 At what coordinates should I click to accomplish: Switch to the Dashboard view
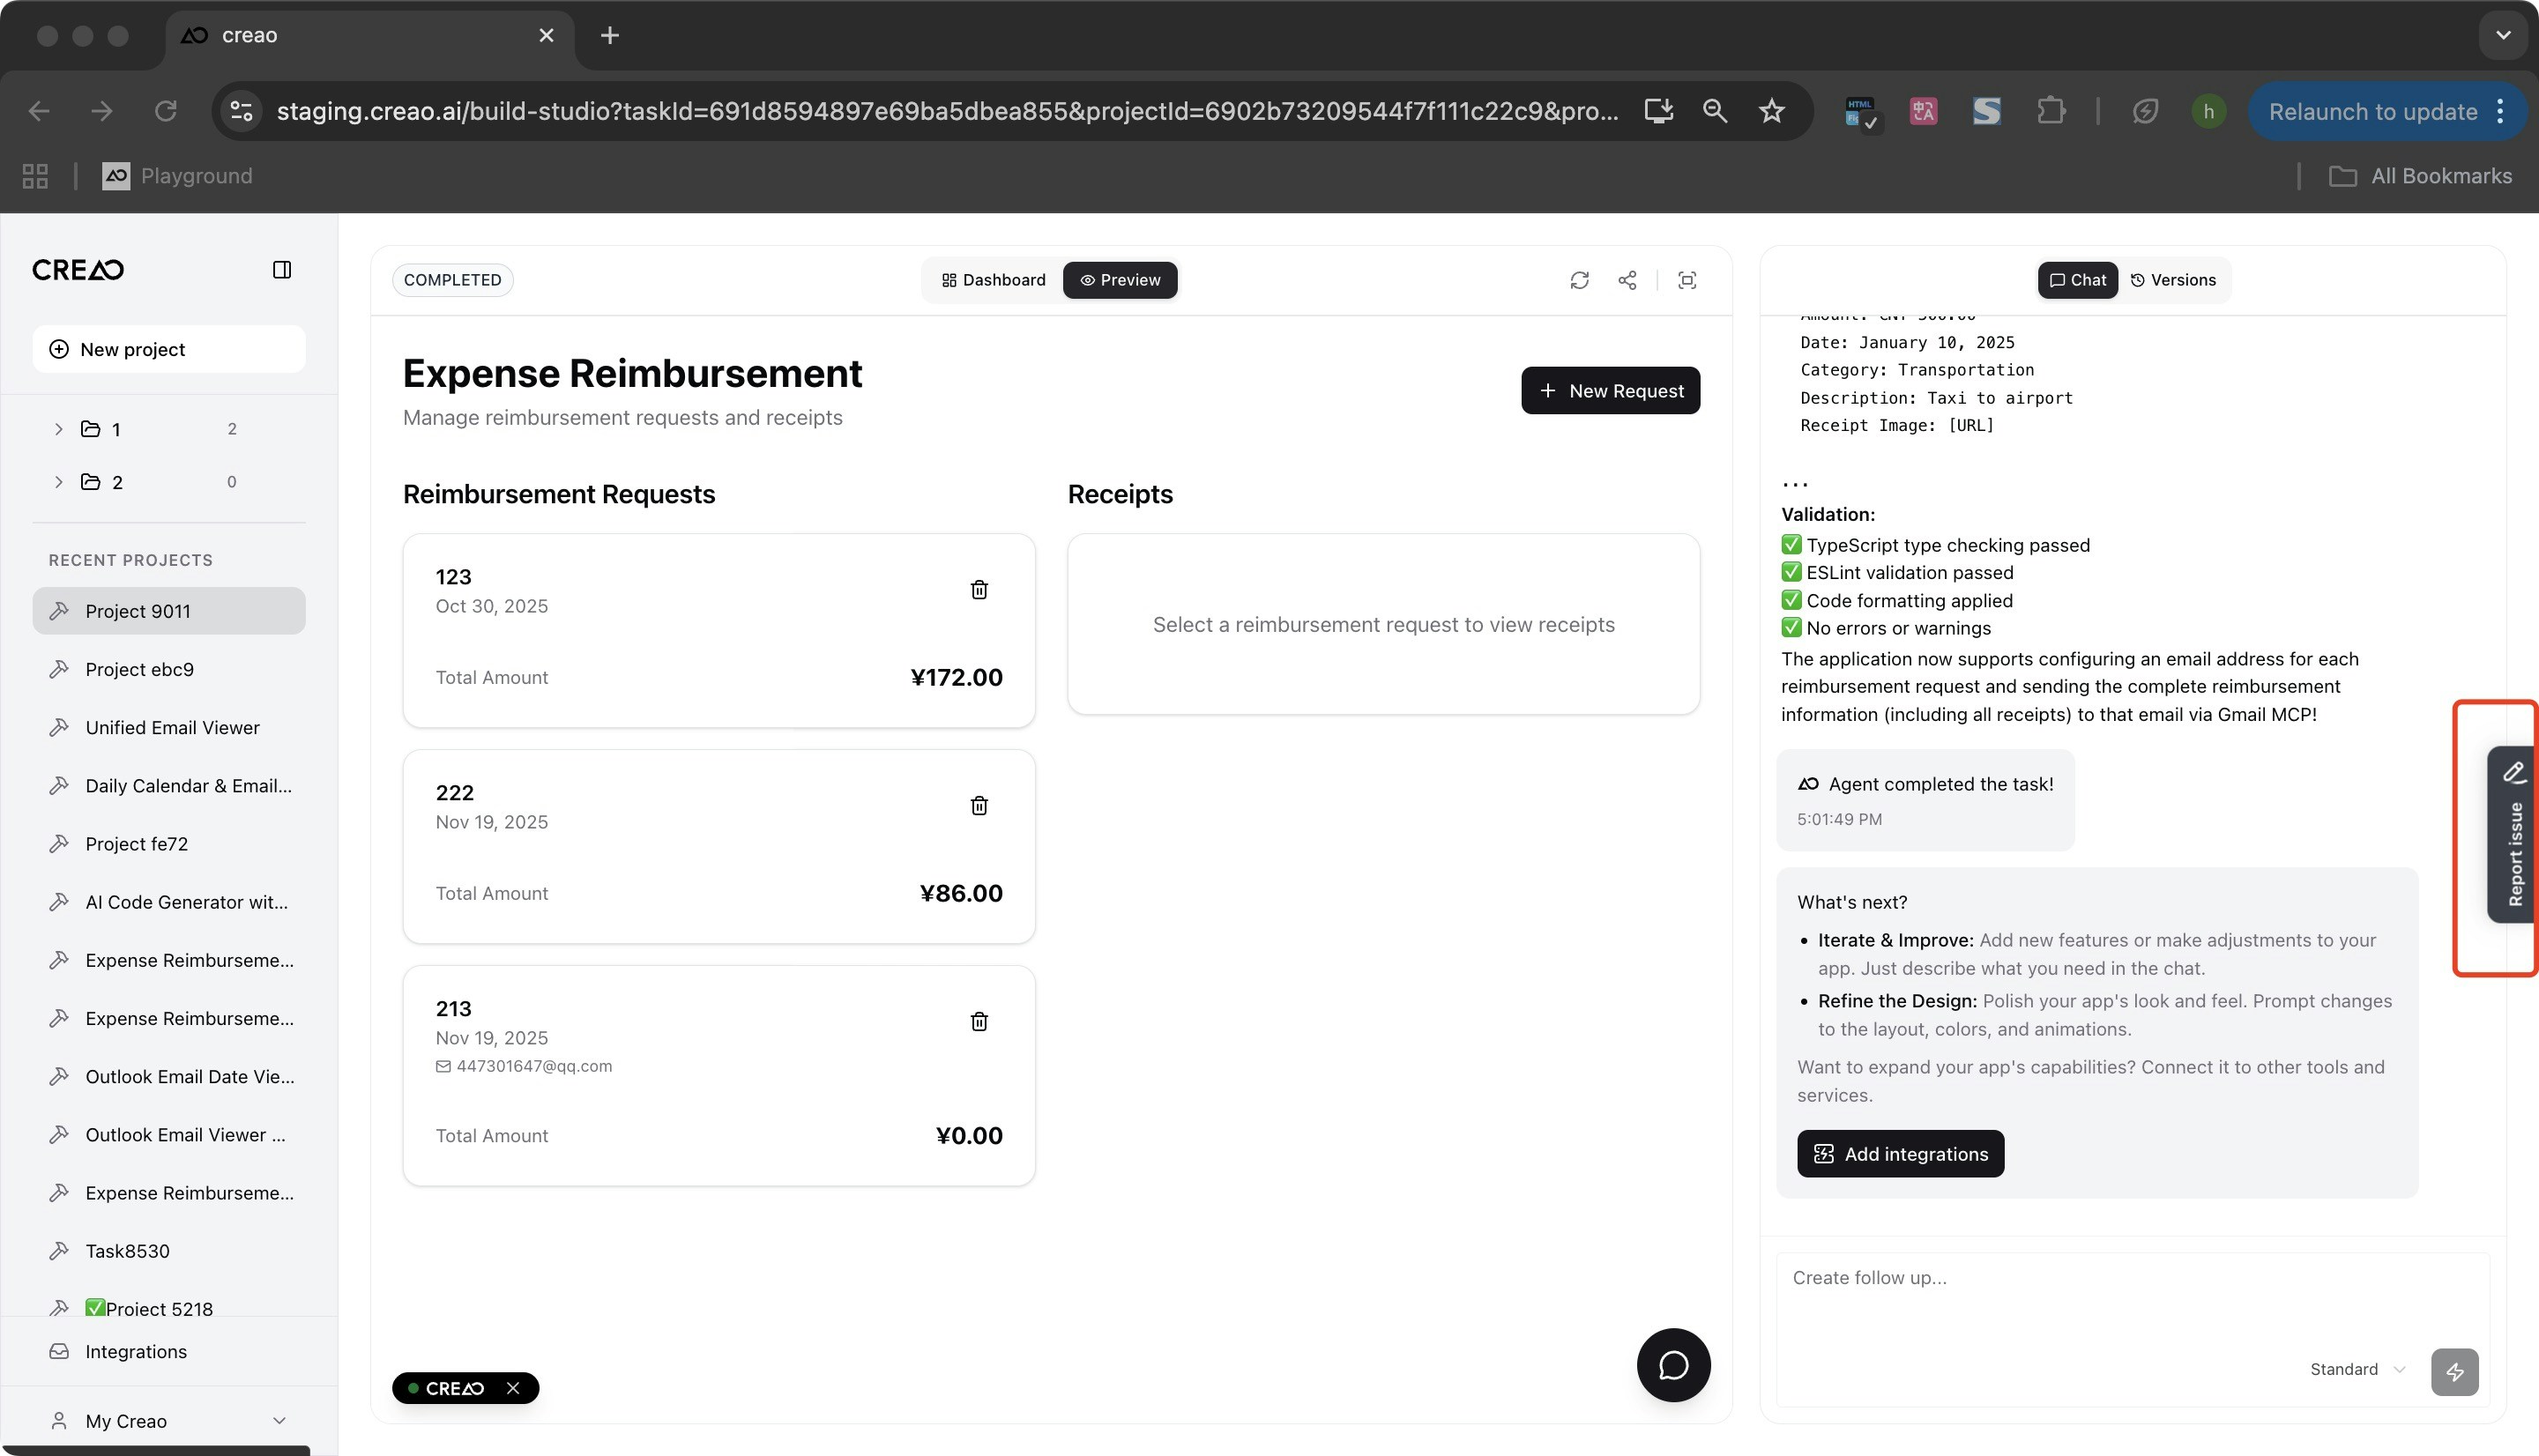click(x=993, y=280)
